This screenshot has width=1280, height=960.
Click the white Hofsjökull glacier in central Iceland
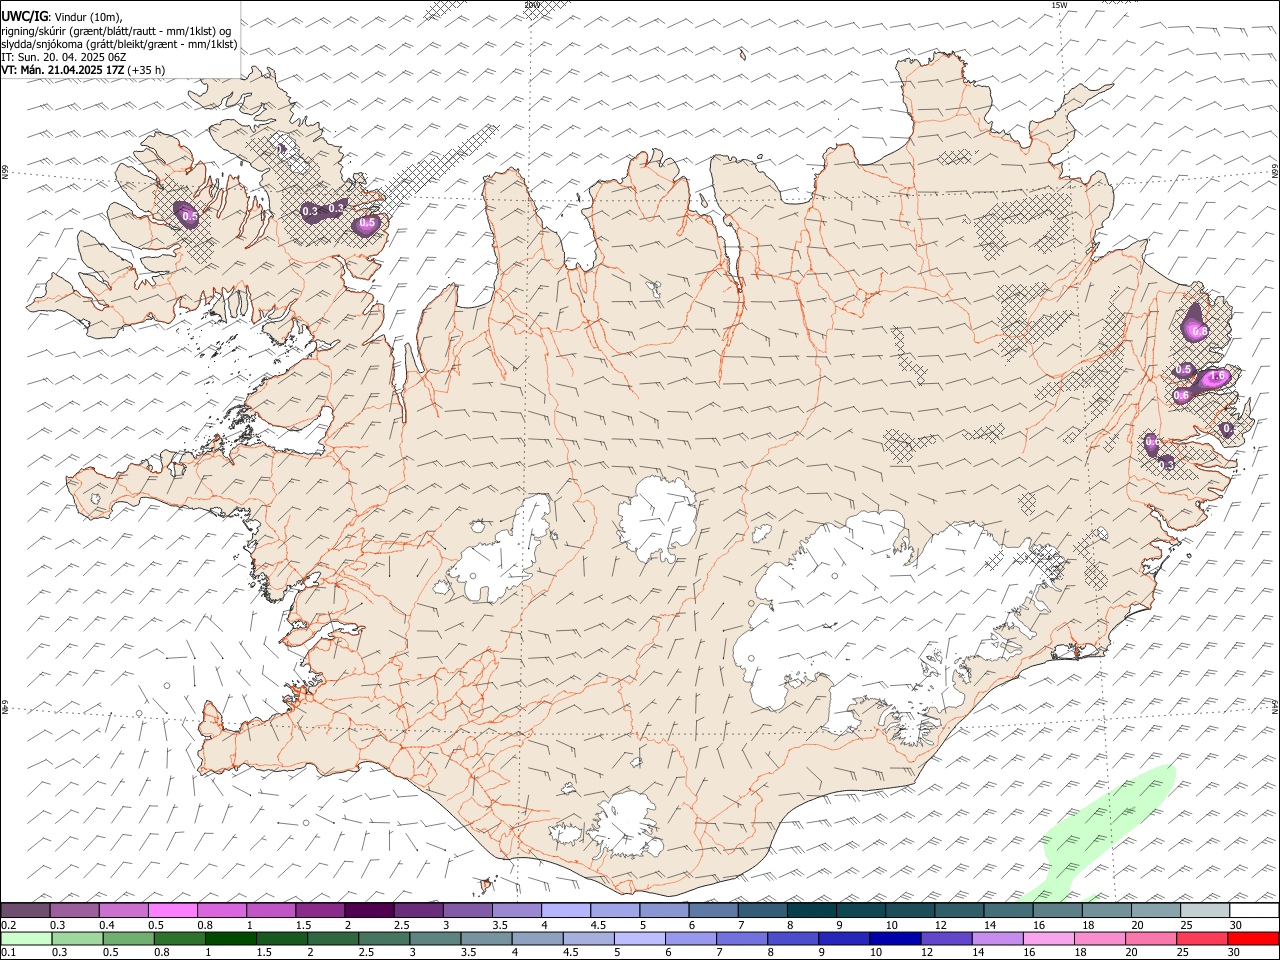[x=657, y=519]
